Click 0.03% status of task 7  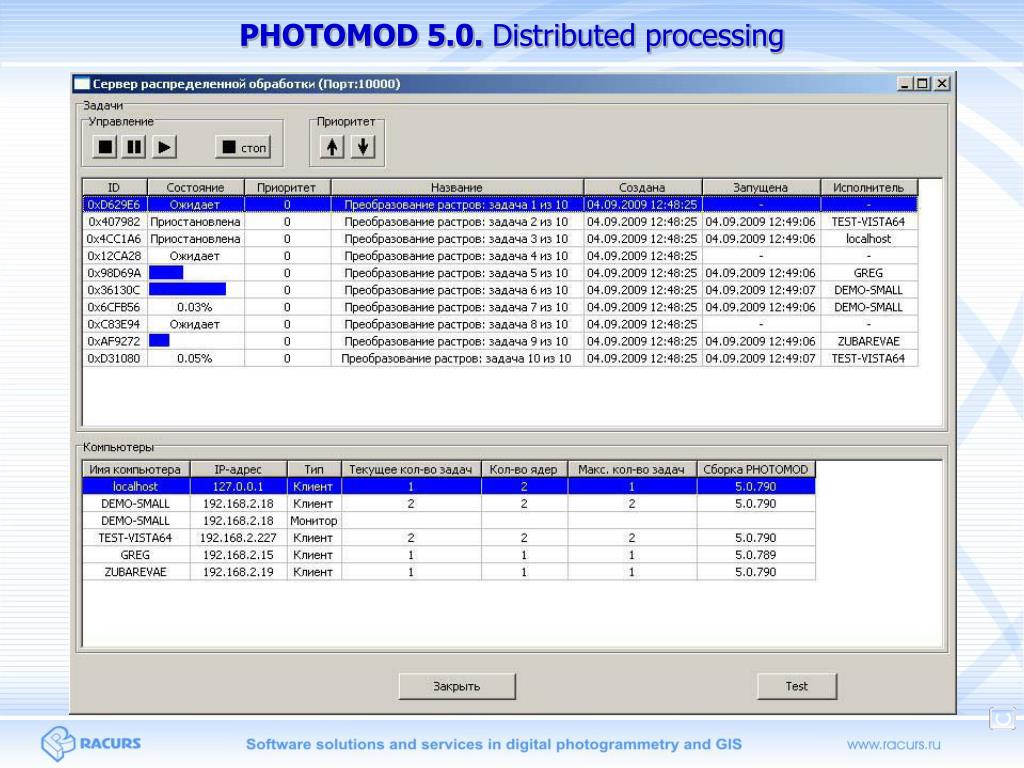(x=195, y=307)
